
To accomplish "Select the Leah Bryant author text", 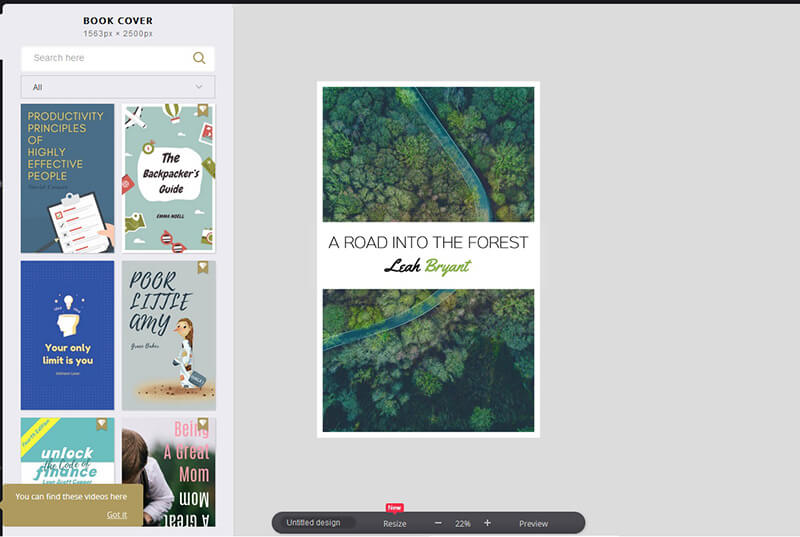I will coord(428,266).
